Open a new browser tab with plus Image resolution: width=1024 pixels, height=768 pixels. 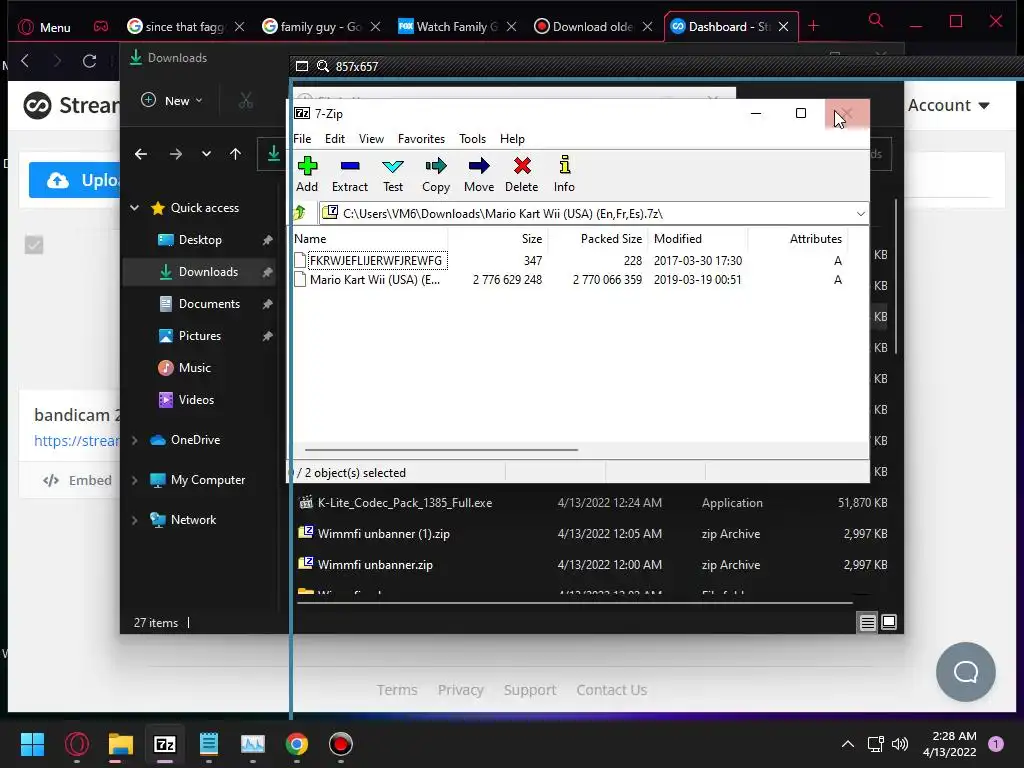[813, 26]
